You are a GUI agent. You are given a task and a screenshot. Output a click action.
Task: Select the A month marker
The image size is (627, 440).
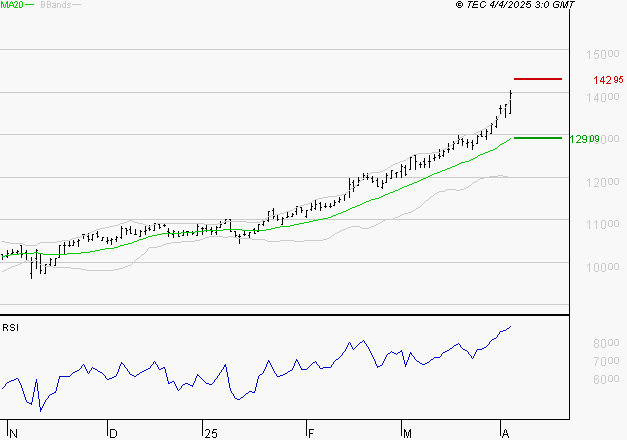click(x=505, y=433)
